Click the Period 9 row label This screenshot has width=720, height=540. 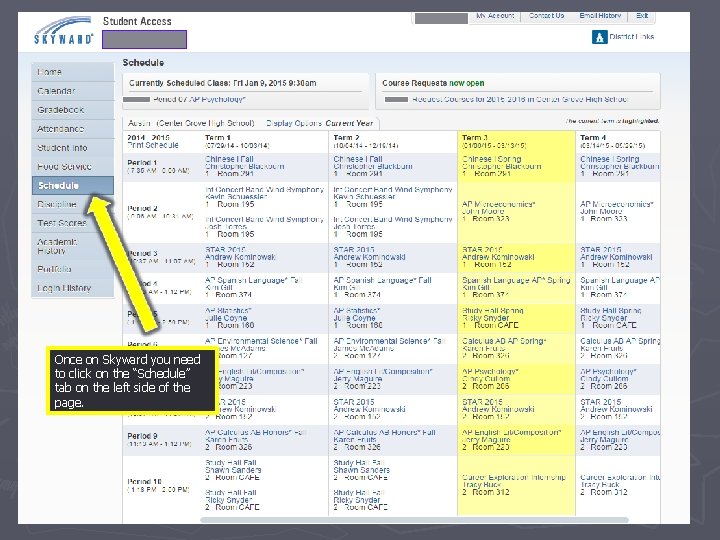tap(142, 436)
